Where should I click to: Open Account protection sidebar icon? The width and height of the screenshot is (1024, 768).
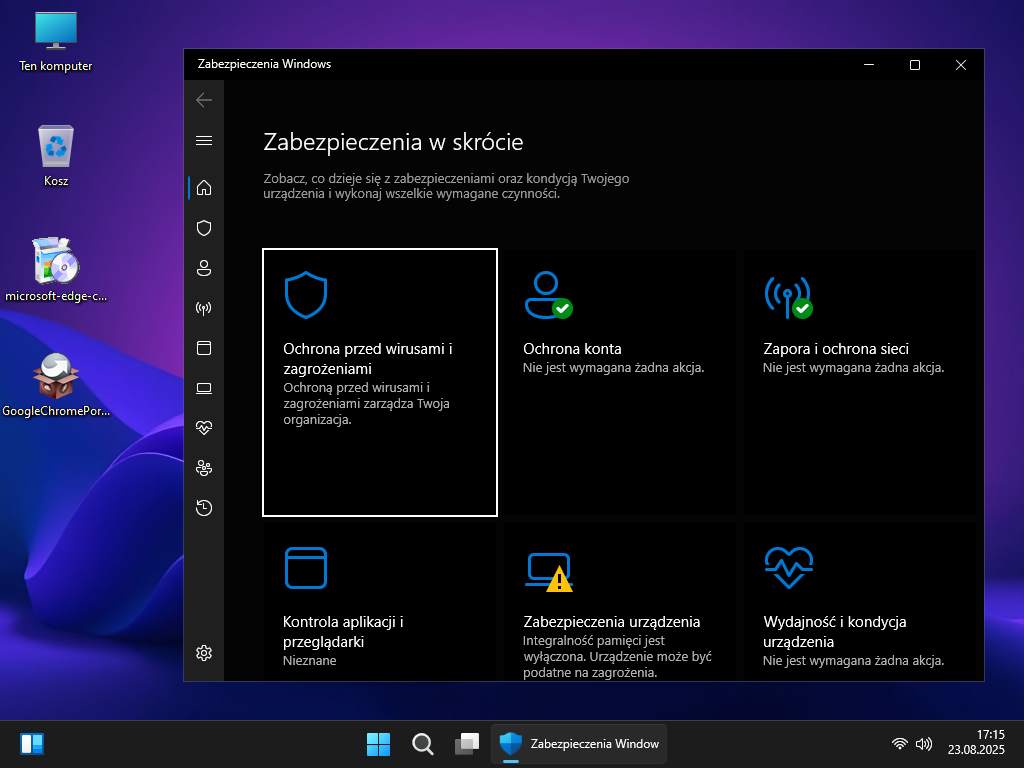tap(204, 268)
